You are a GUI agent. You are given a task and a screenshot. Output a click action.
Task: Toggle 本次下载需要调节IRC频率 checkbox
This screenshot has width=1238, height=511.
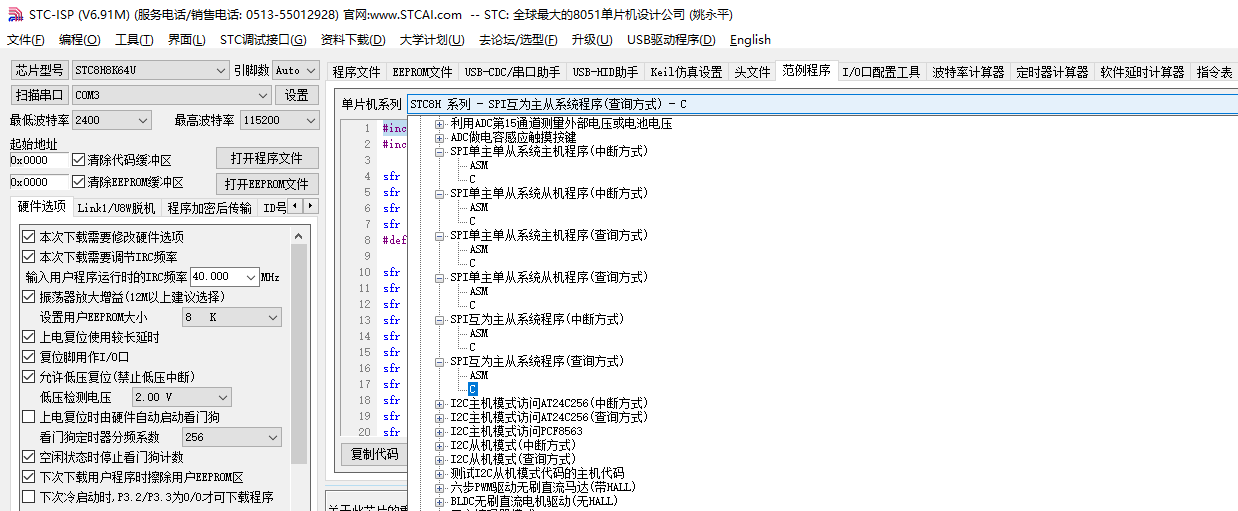29,257
